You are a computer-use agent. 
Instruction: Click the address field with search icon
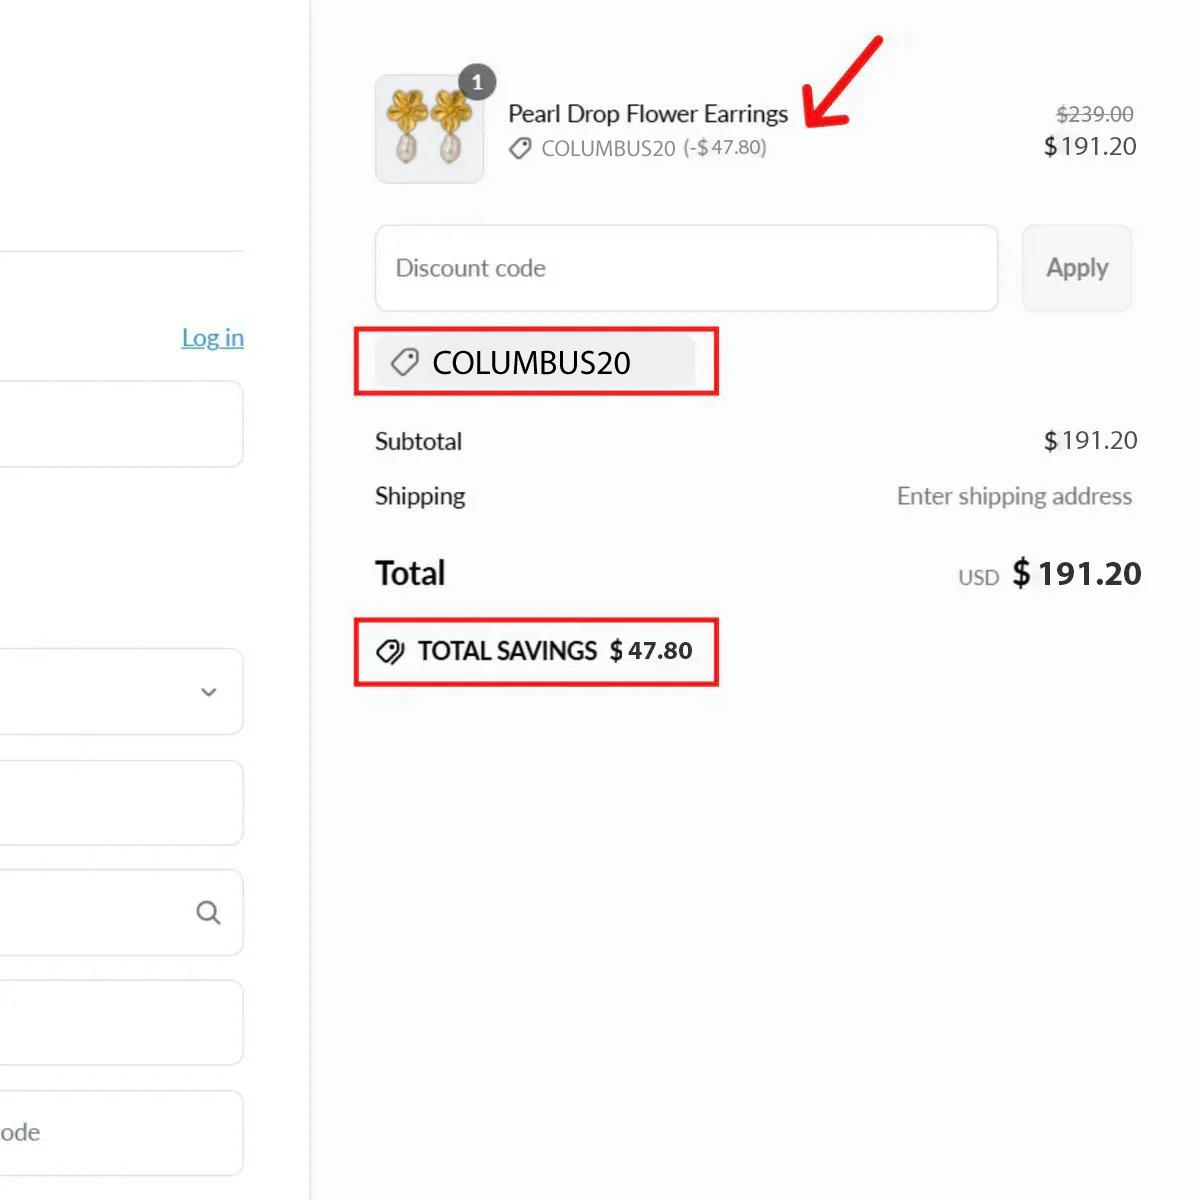(x=100, y=912)
